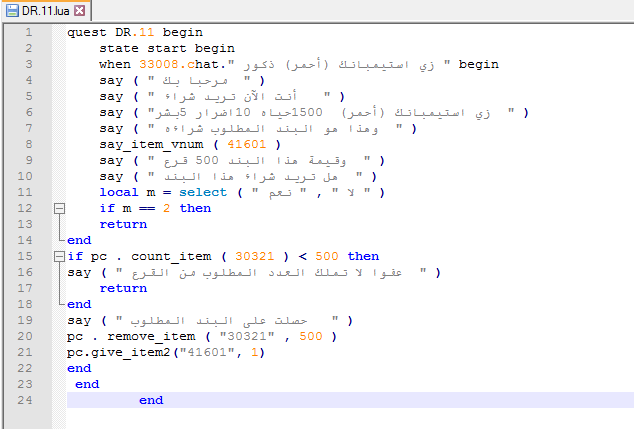
Task: Click the 'local' keyword on line 11
Action: pyautogui.click(x=119, y=192)
